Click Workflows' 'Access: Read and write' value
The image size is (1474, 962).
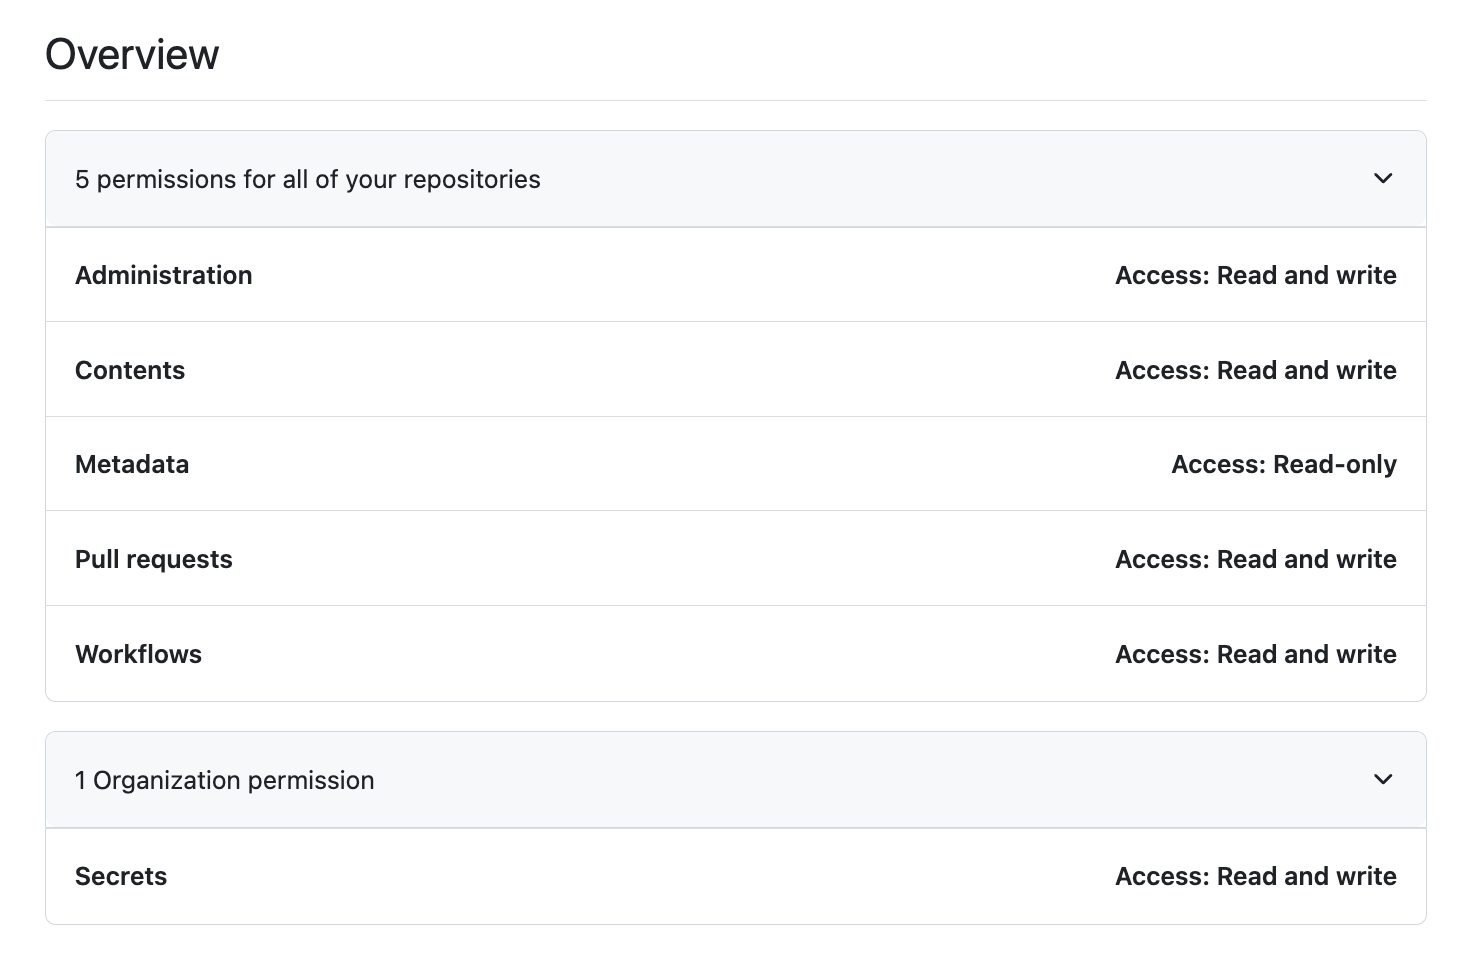tap(1256, 654)
